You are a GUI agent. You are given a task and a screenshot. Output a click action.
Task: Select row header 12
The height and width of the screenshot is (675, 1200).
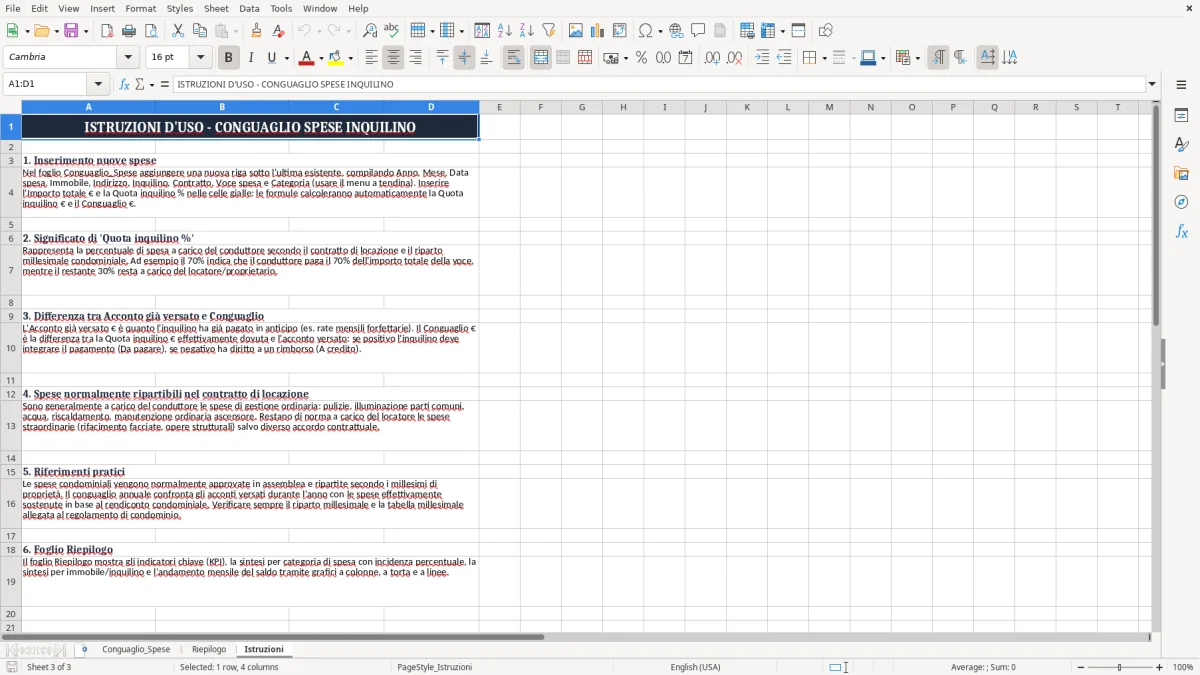coord(11,394)
